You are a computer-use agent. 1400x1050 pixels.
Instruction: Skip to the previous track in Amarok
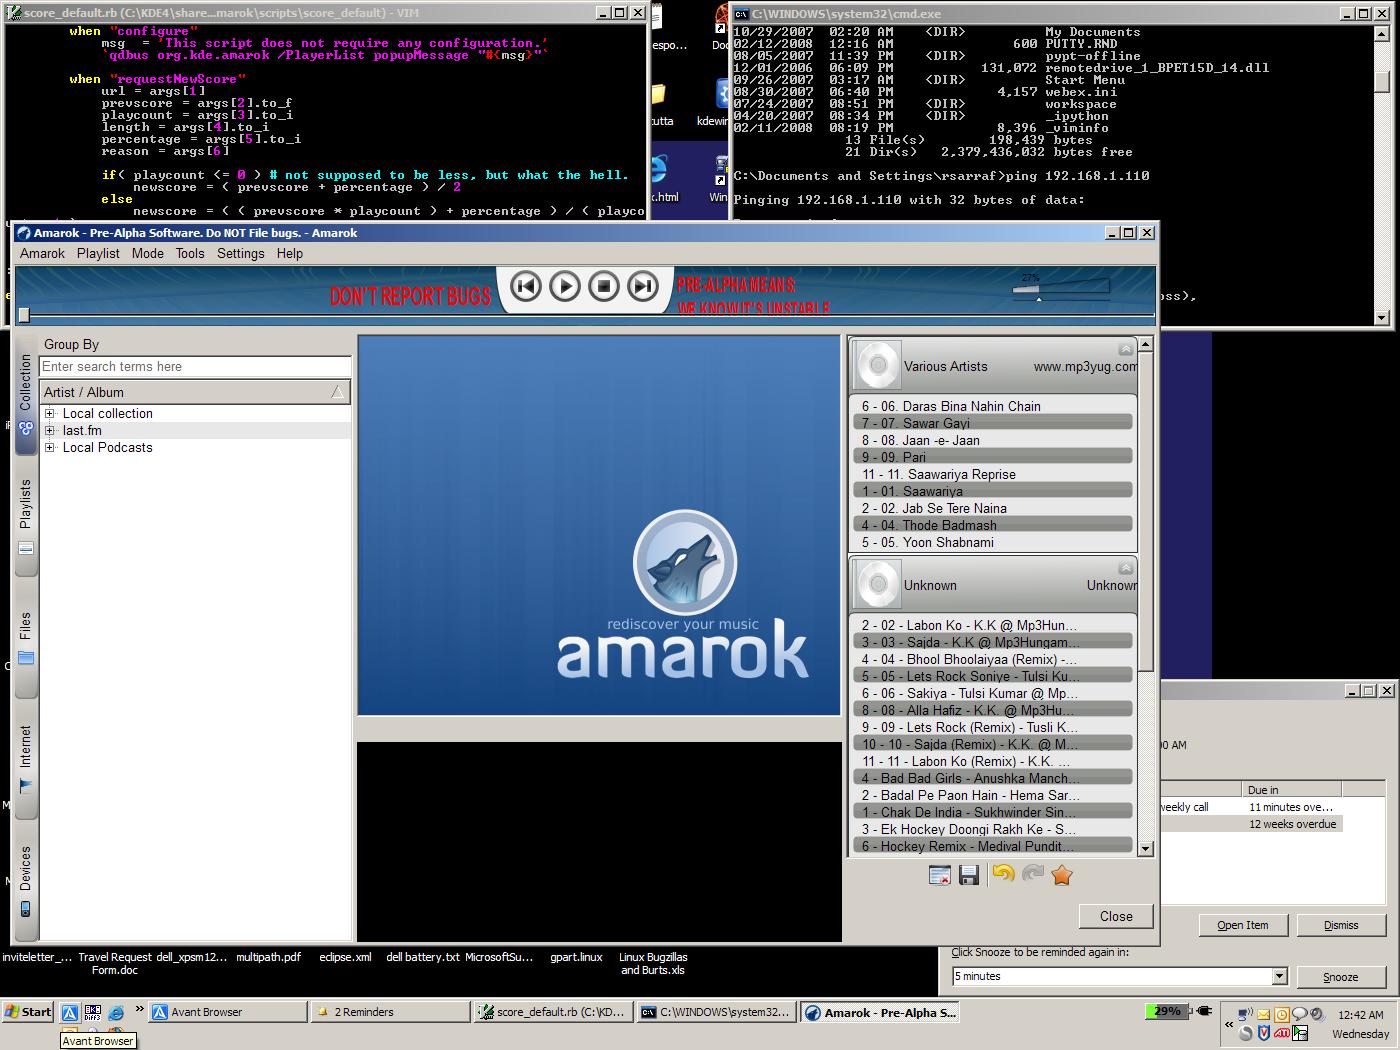(526, 287)
